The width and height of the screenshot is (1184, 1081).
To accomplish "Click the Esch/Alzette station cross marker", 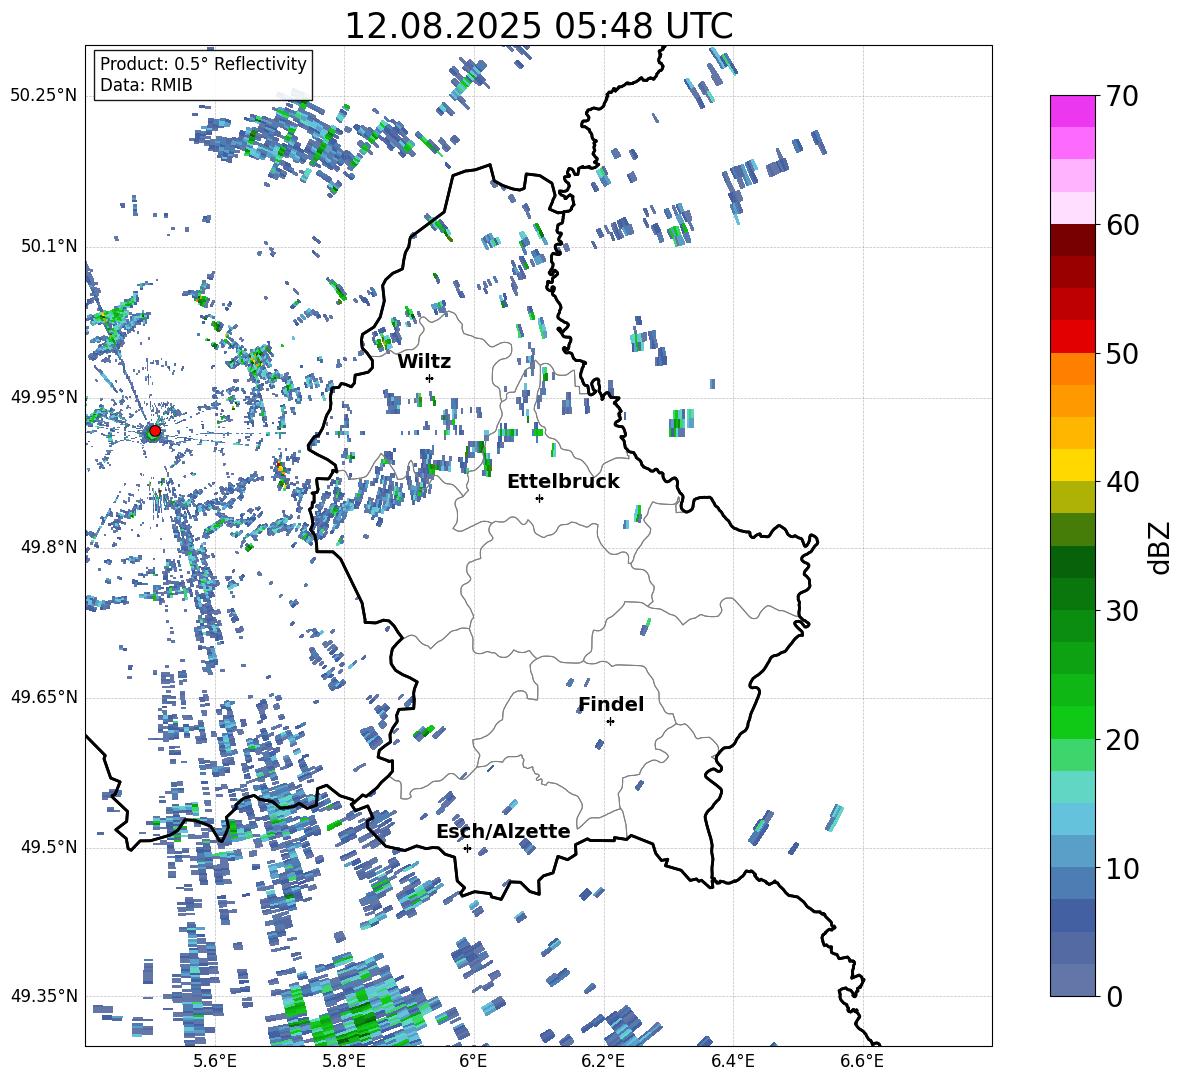I will [x=467, y=848].
